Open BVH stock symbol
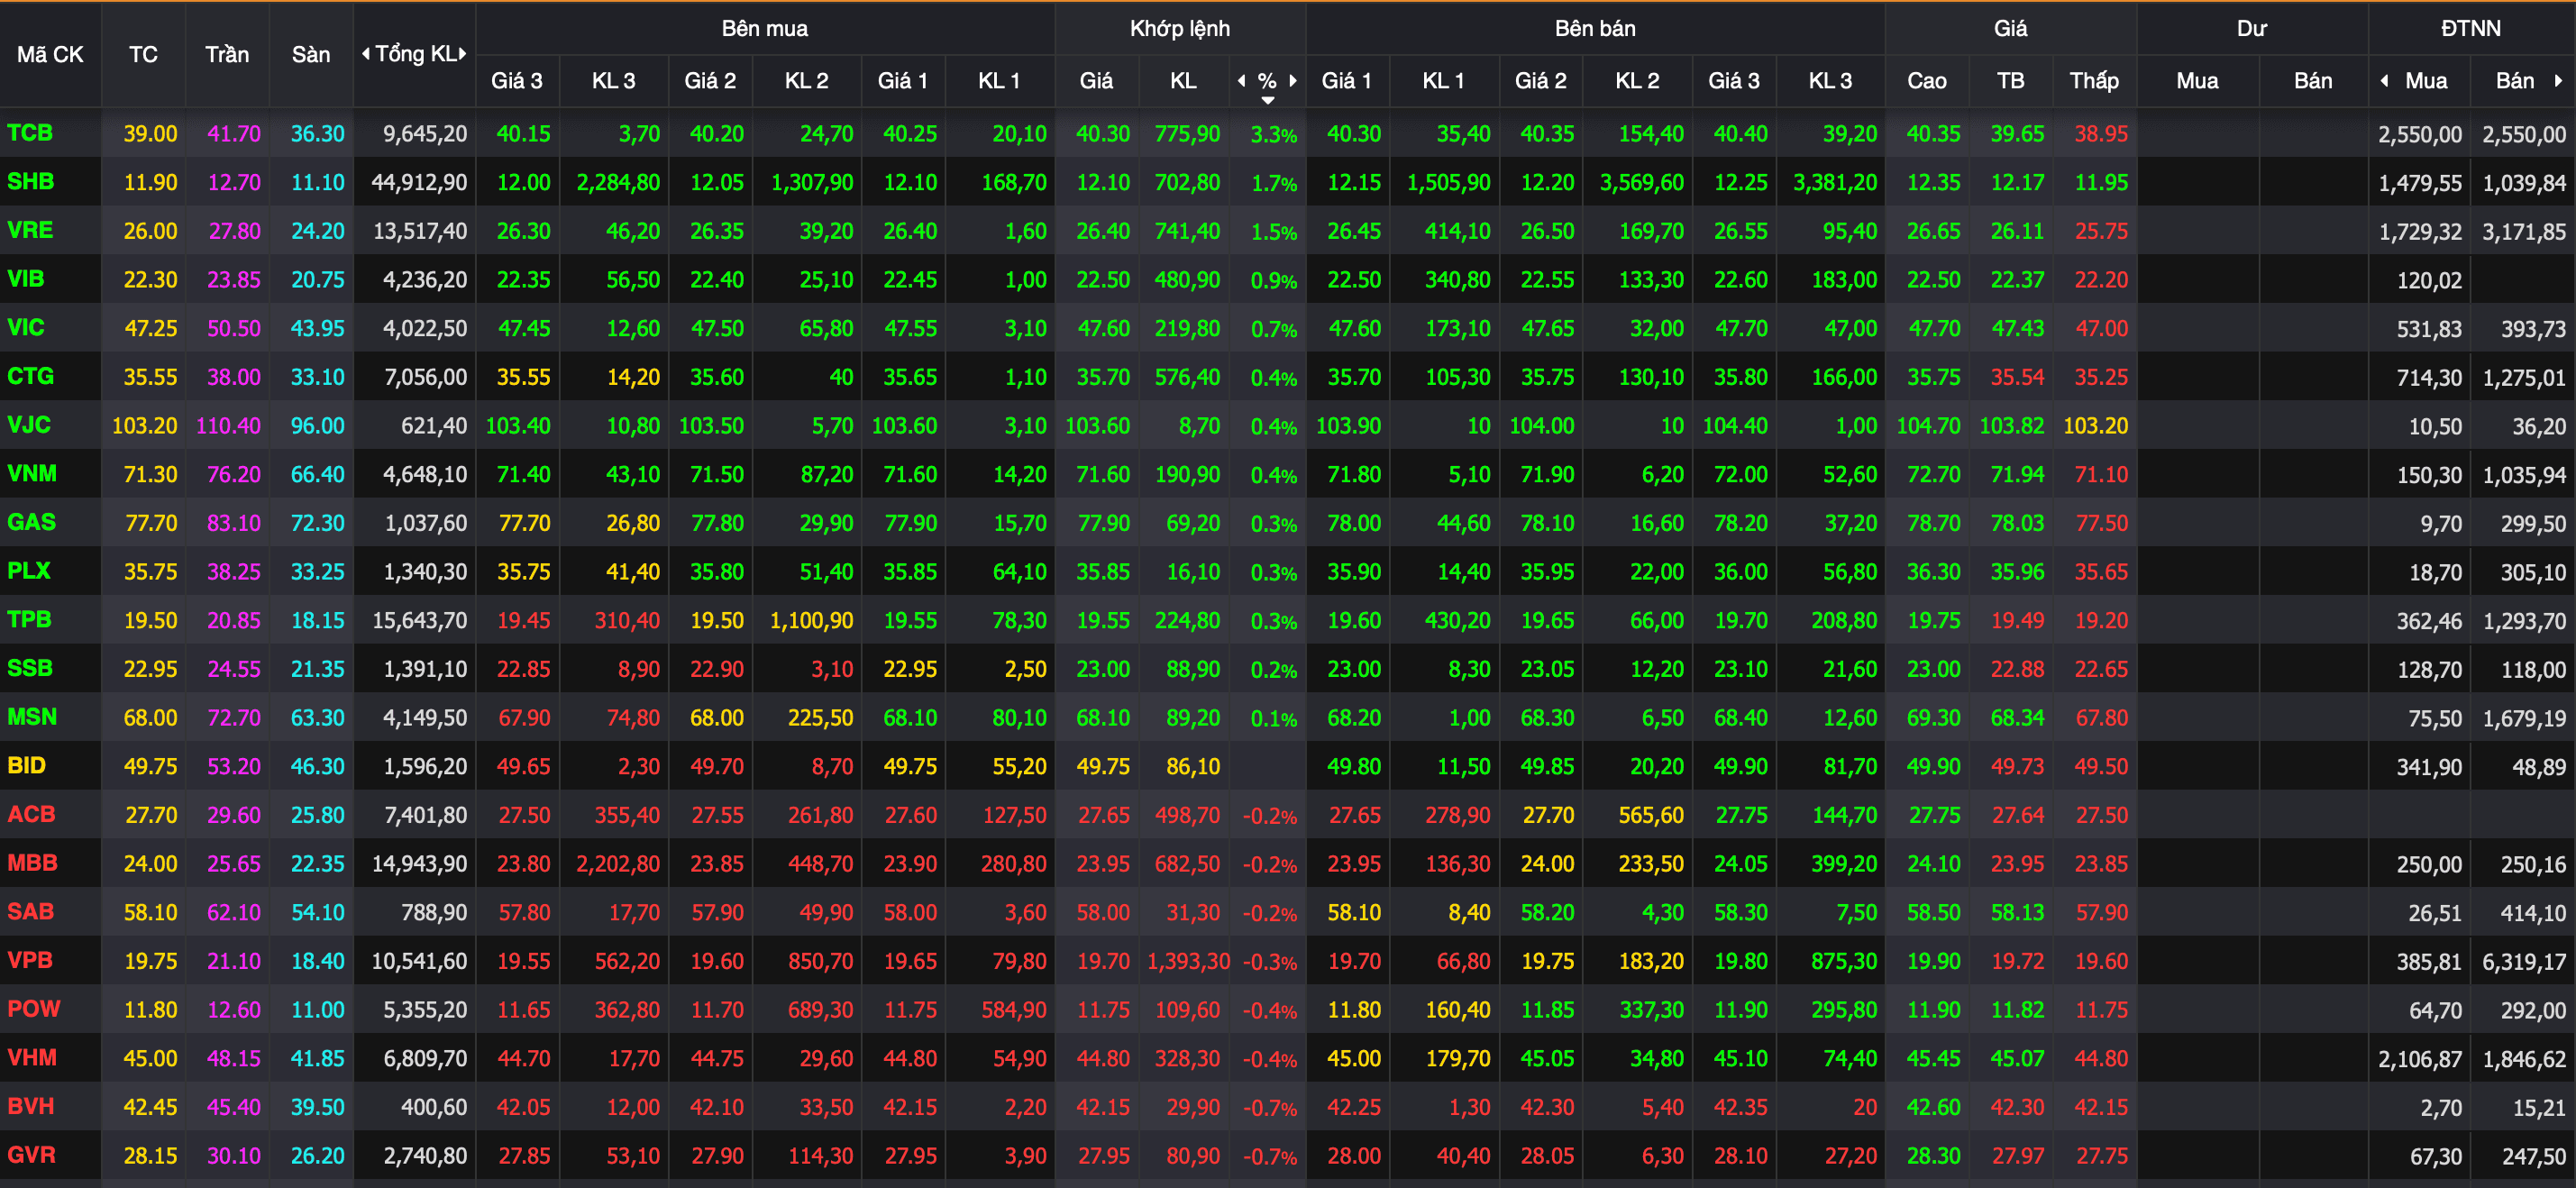The width and height of the screenshot is (2576, 1188). tap(31, 1107)
